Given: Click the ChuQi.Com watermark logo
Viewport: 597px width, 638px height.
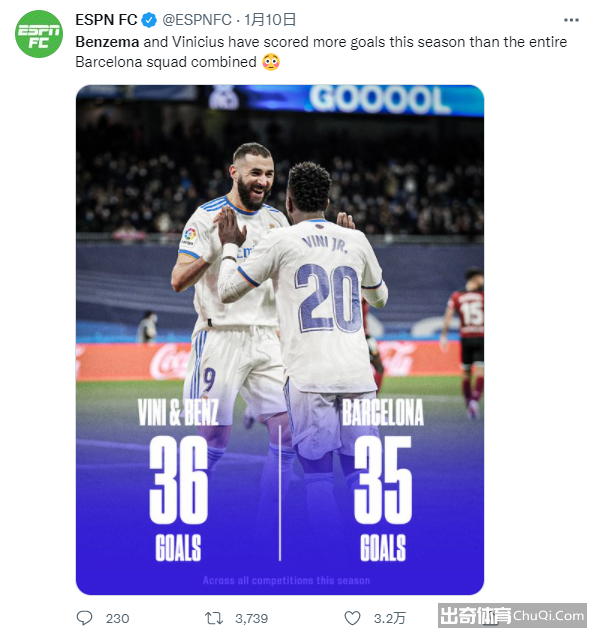Looking at the screenshot, I should pos(512,615).
